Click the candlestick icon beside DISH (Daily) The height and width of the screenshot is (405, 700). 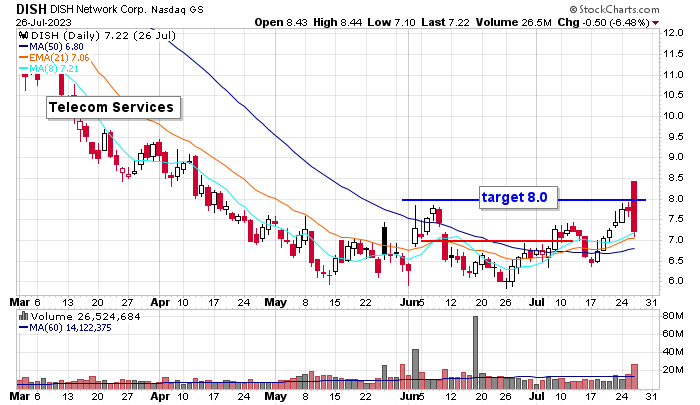click(x=24, y=35)
